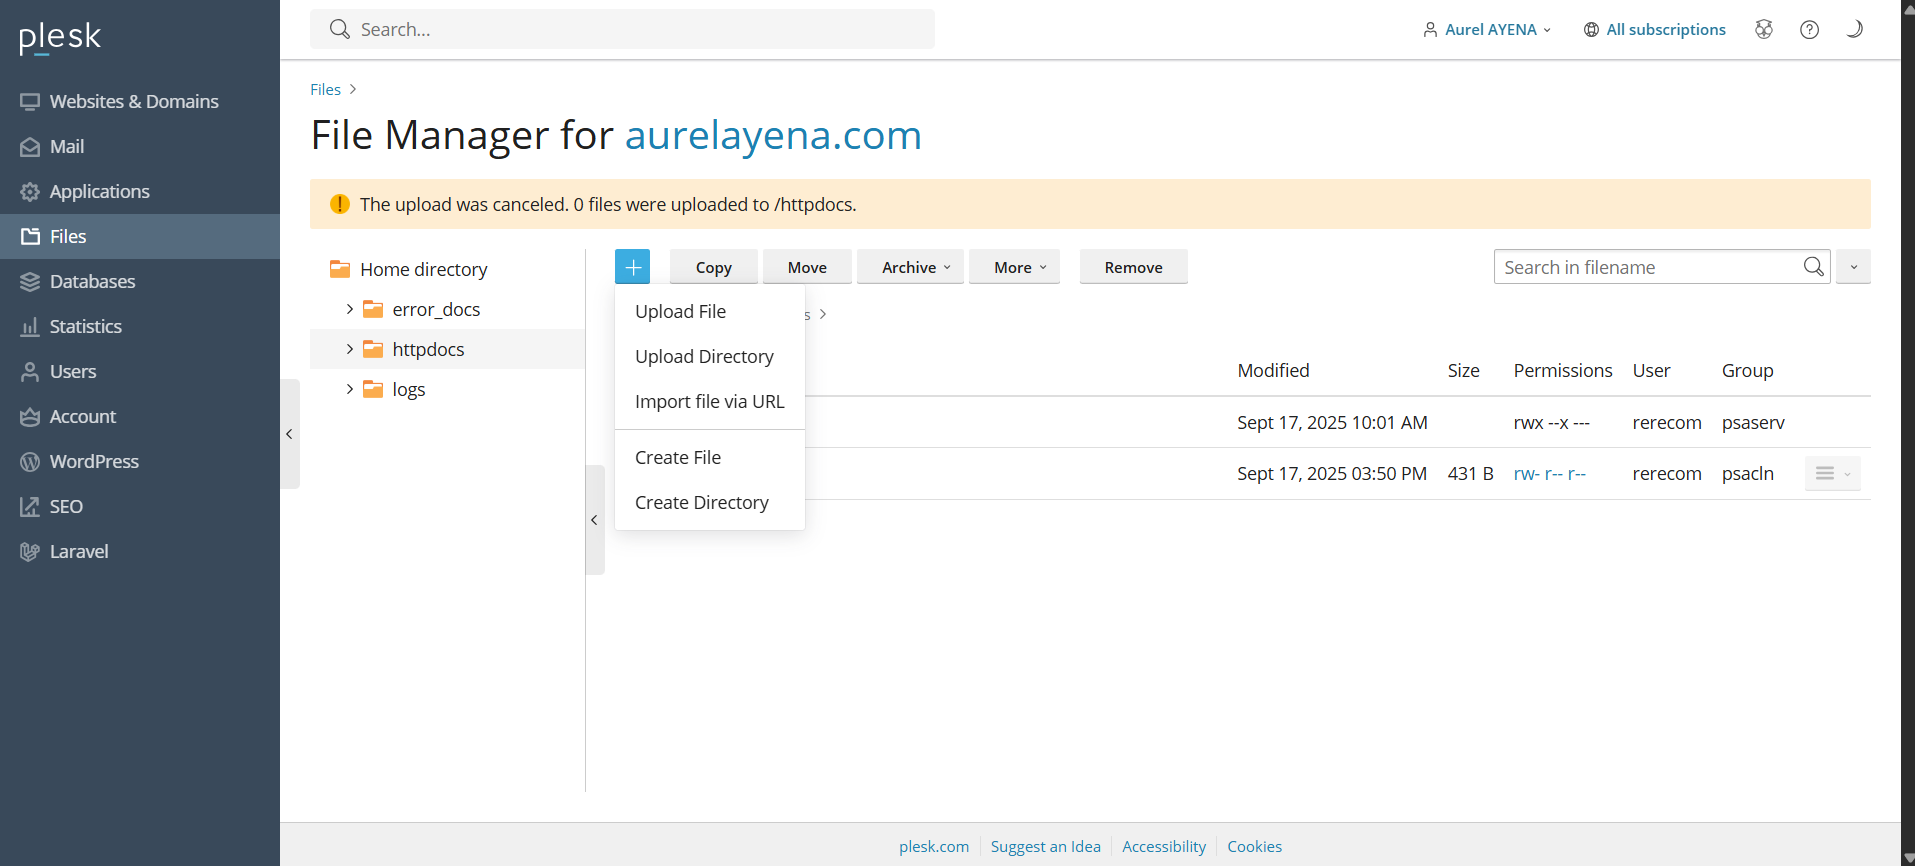Open the Archive dropdown

(x=915, y=267)
